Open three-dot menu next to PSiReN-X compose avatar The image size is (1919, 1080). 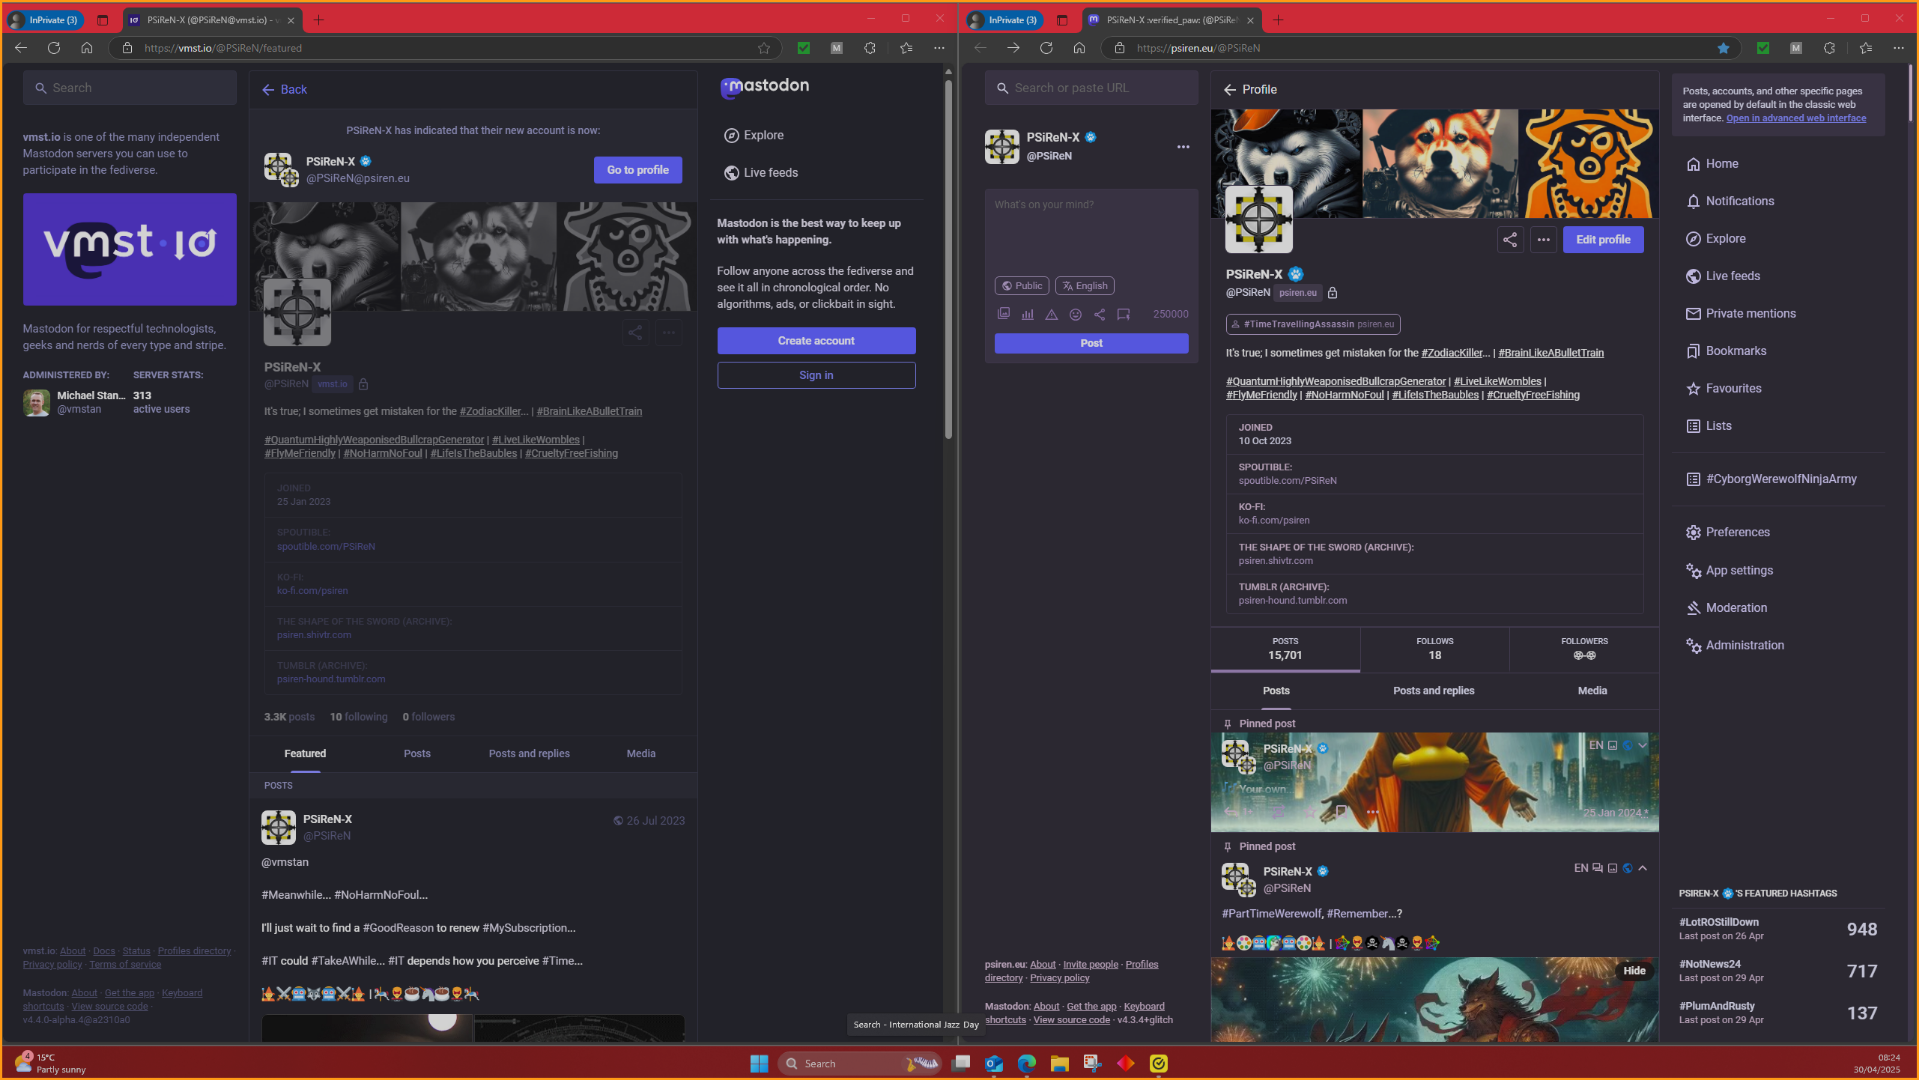(x=1183, y=147)
